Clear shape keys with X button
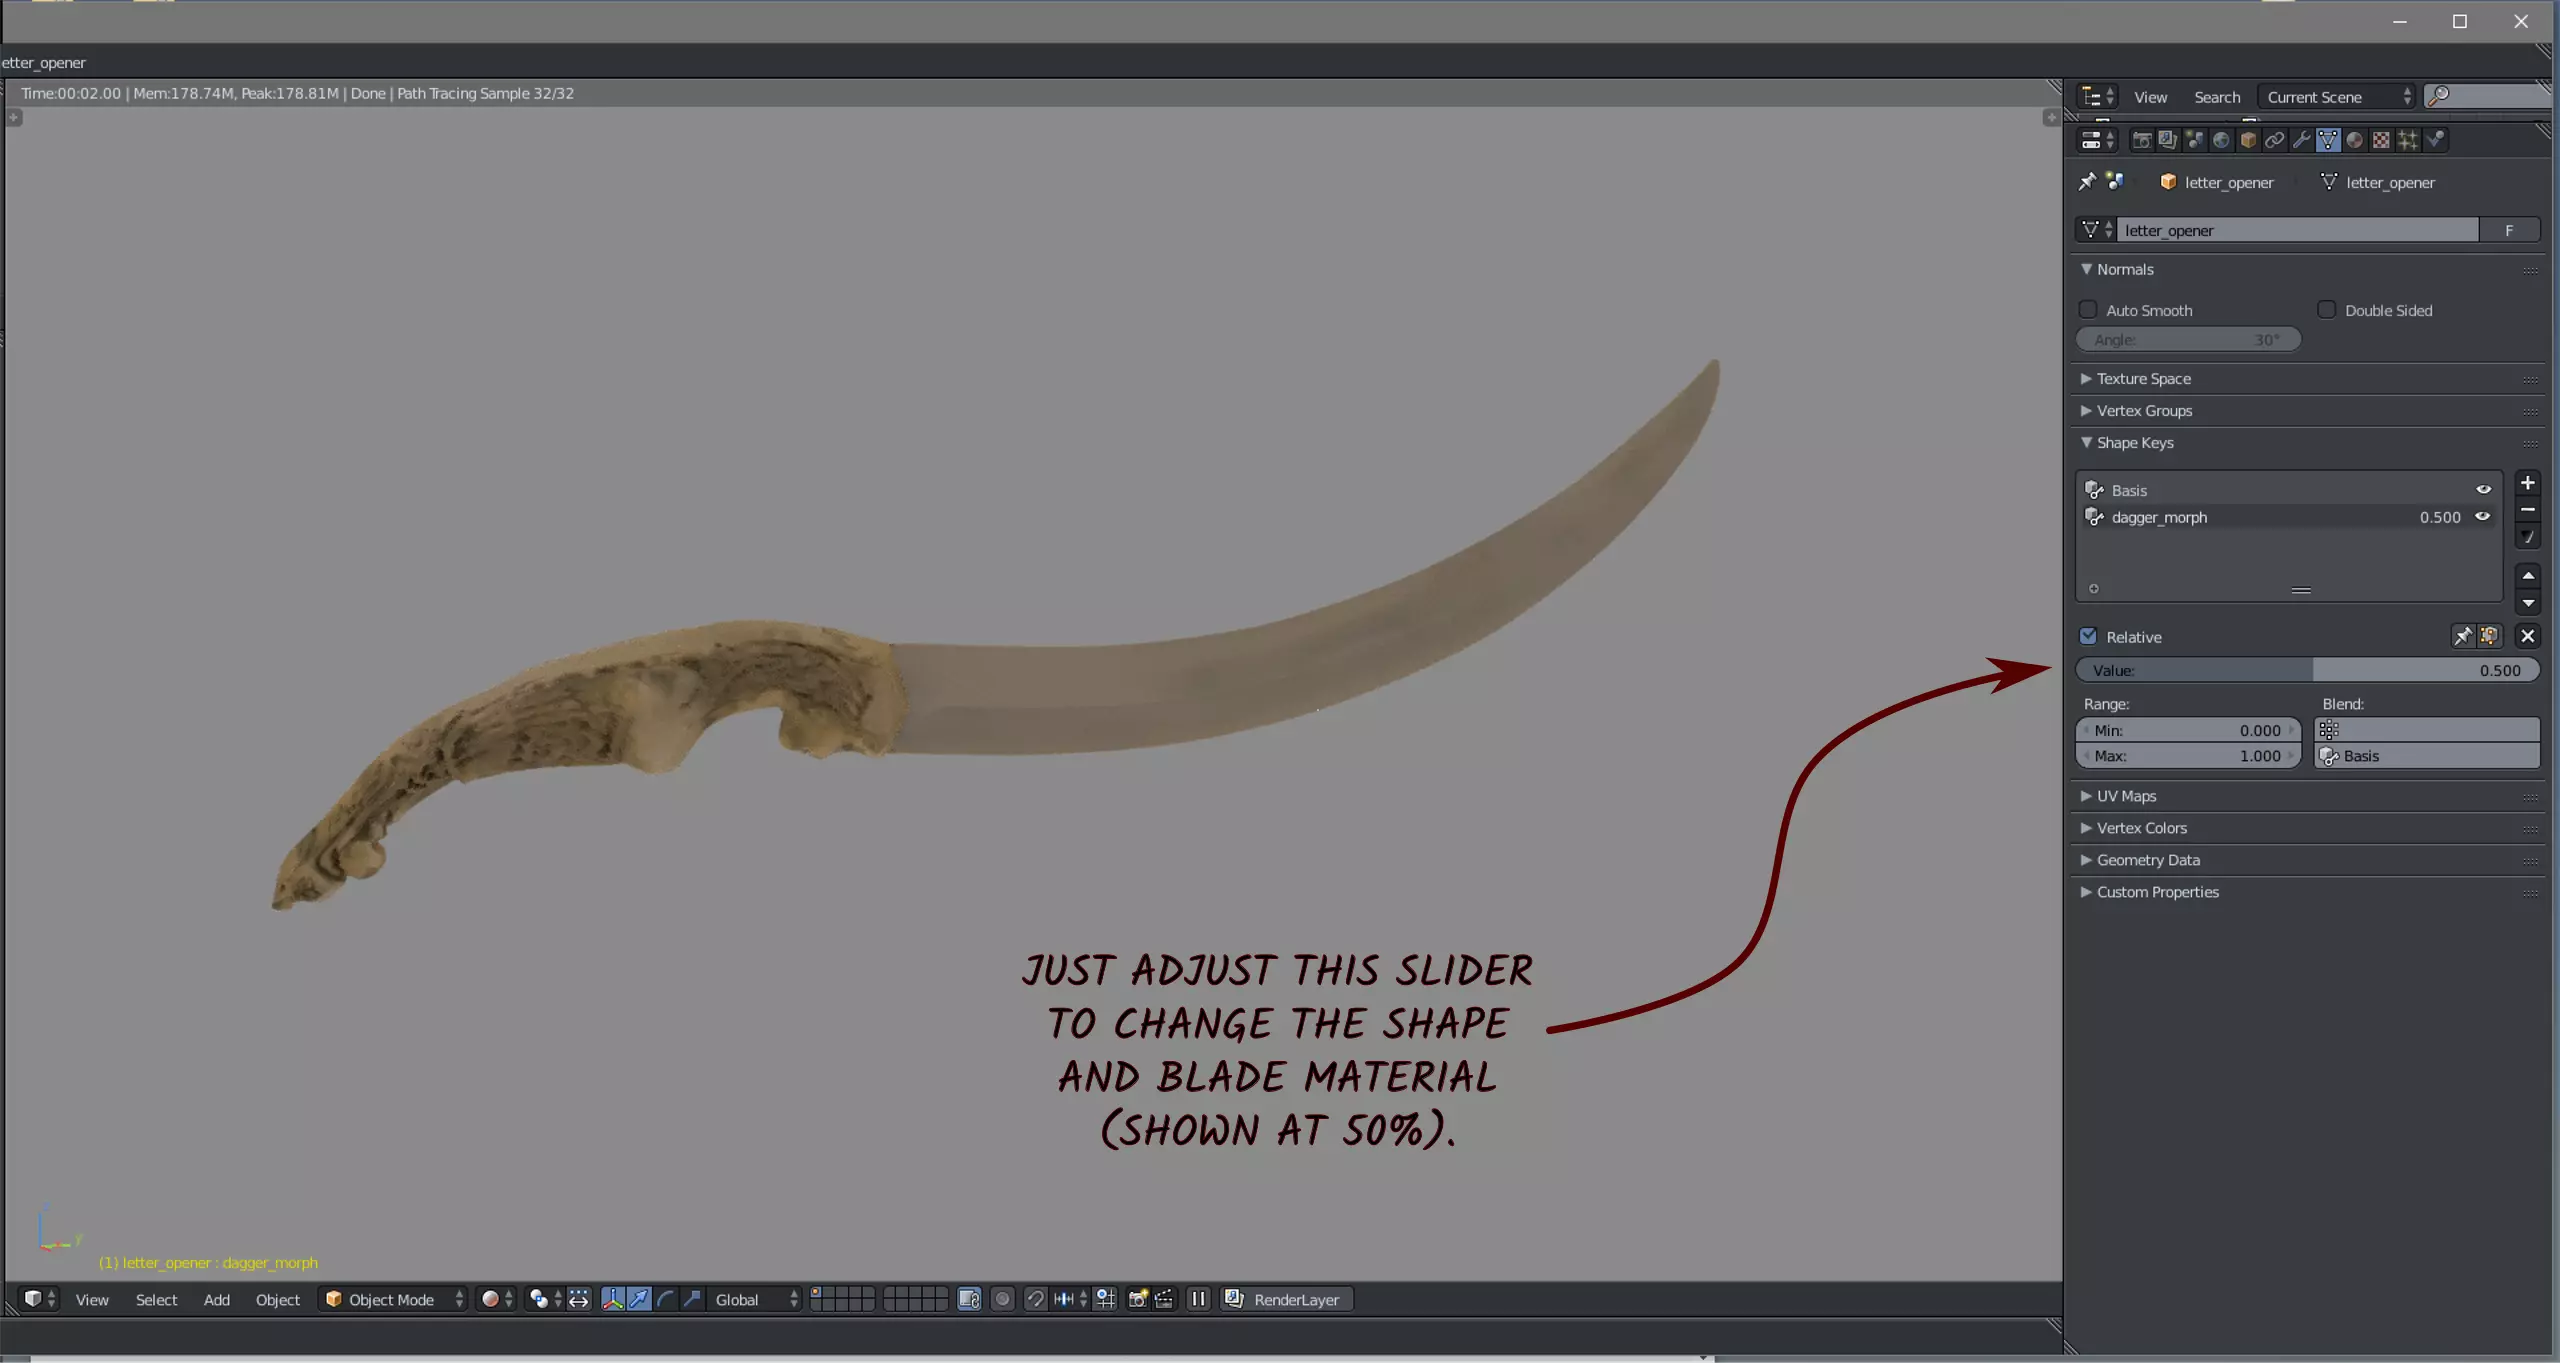Image resolution: width=2560 pixels, height=1363 pixels. click(x=2527, y=636)
